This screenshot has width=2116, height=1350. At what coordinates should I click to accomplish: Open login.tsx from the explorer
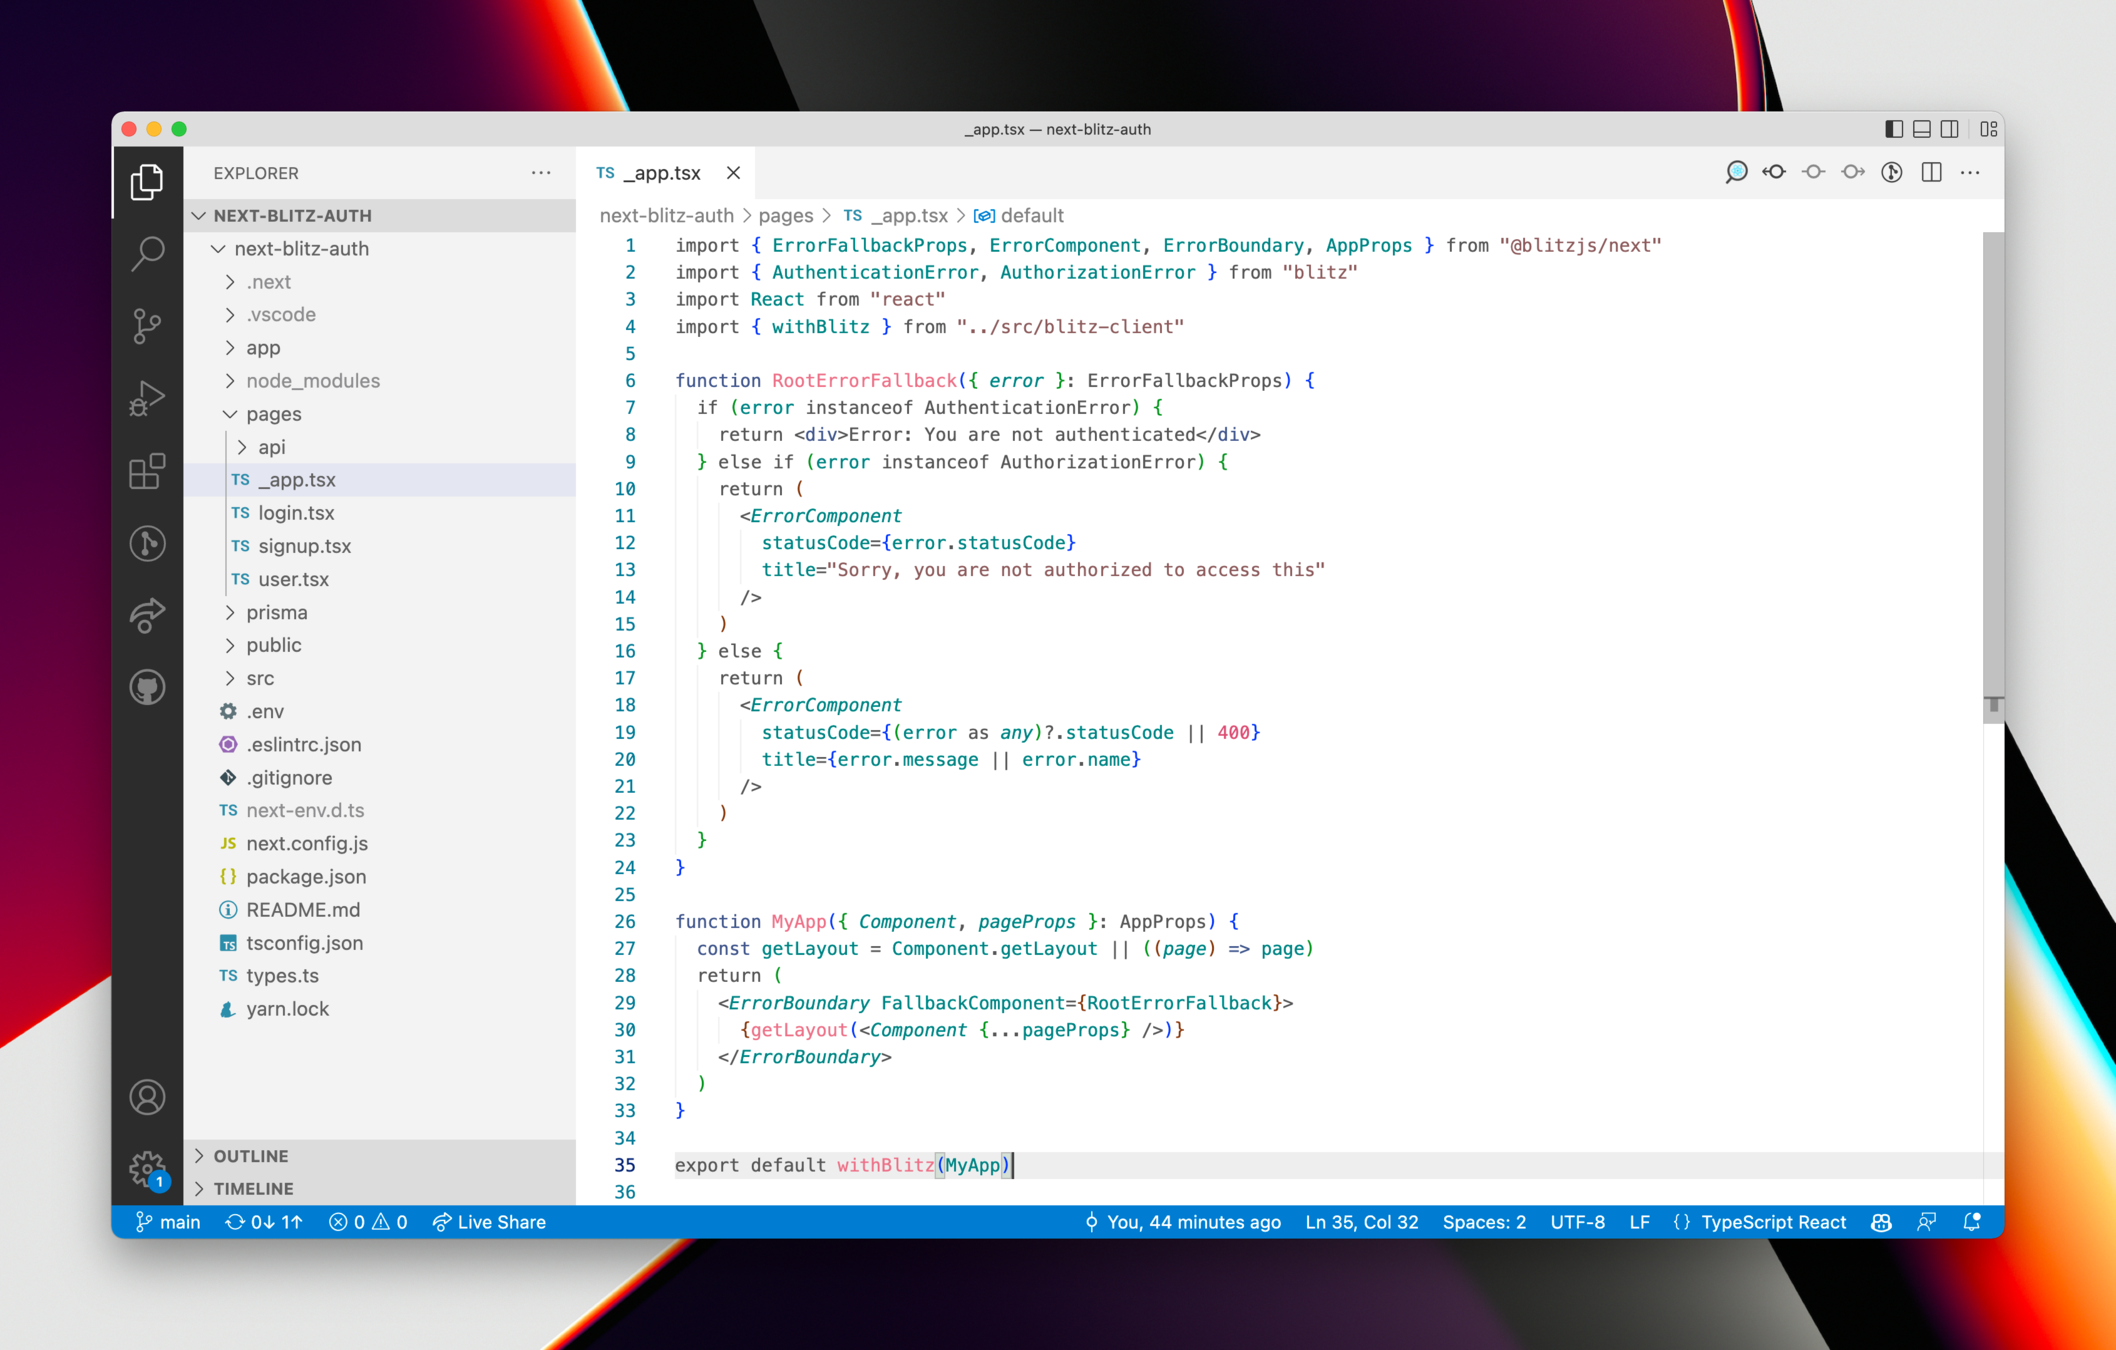(296, 512)
